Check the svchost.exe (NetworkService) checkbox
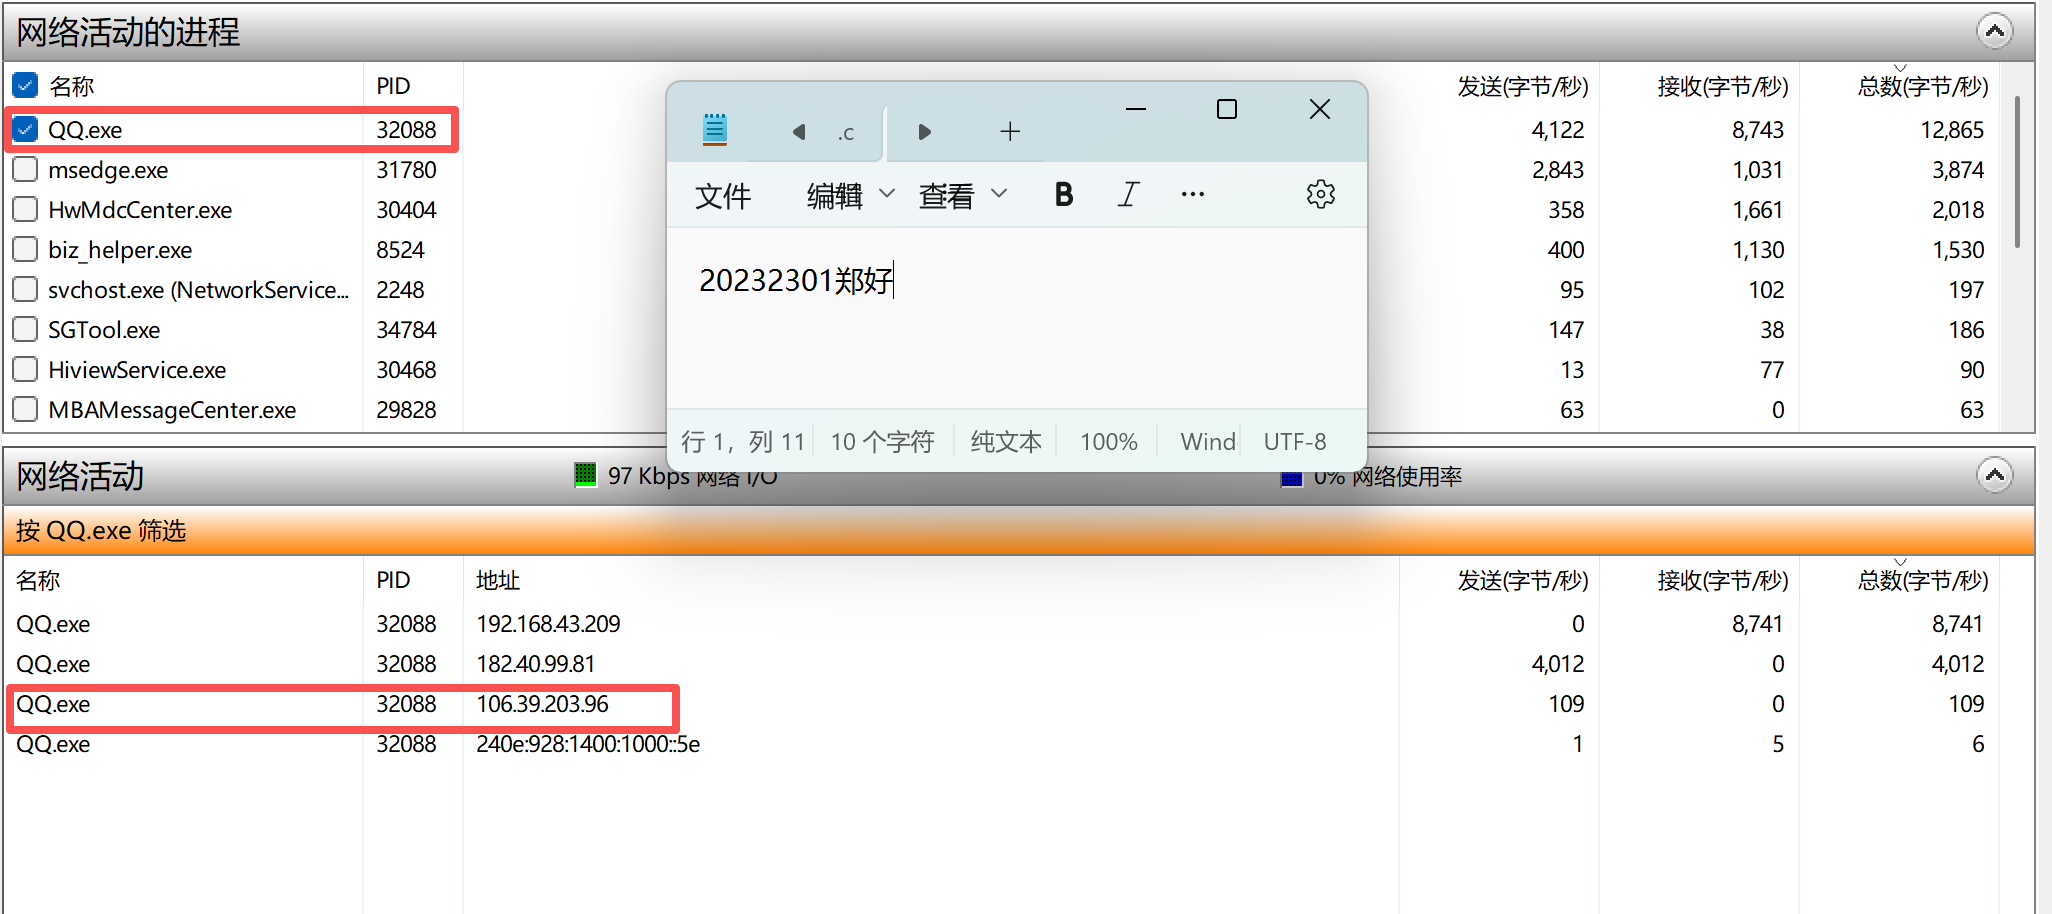Viewport: 2052px width, 914px height. tap(25, 289)
